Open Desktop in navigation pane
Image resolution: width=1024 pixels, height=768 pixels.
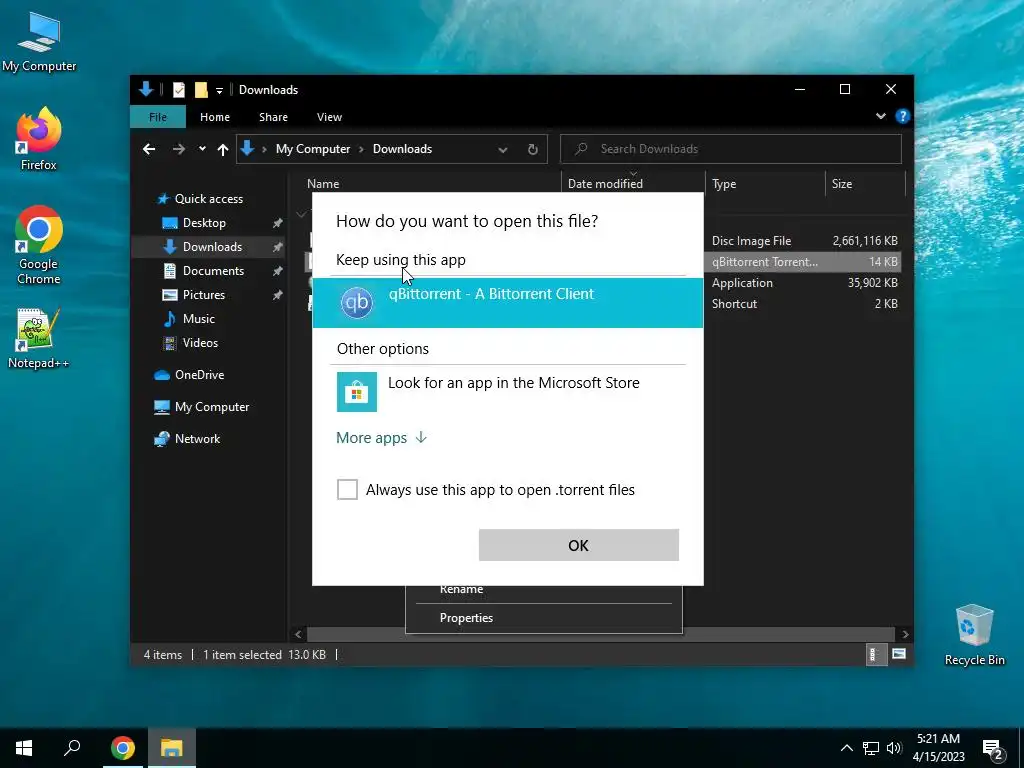pos(204,223)
